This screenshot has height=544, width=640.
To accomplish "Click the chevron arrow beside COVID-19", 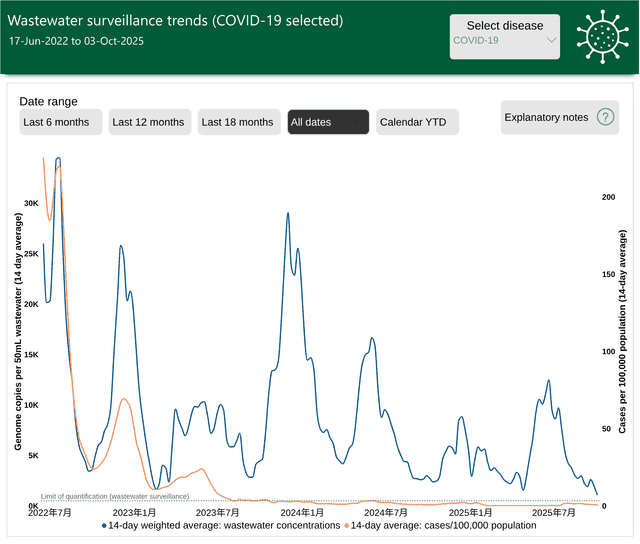I will (551, 41).
